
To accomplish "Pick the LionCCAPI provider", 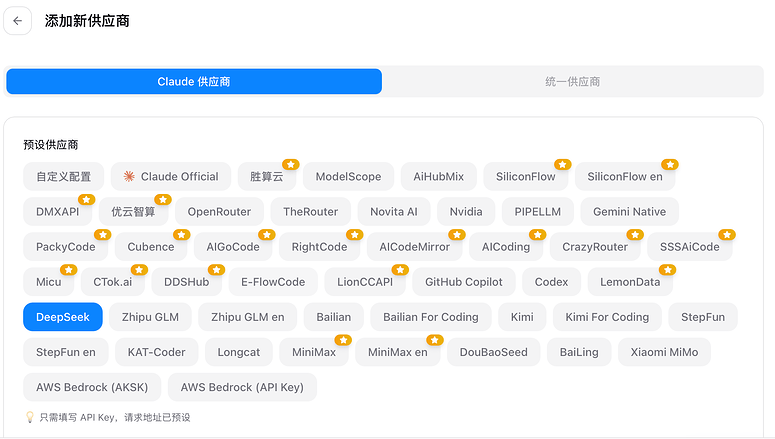I will click(365, 282).
